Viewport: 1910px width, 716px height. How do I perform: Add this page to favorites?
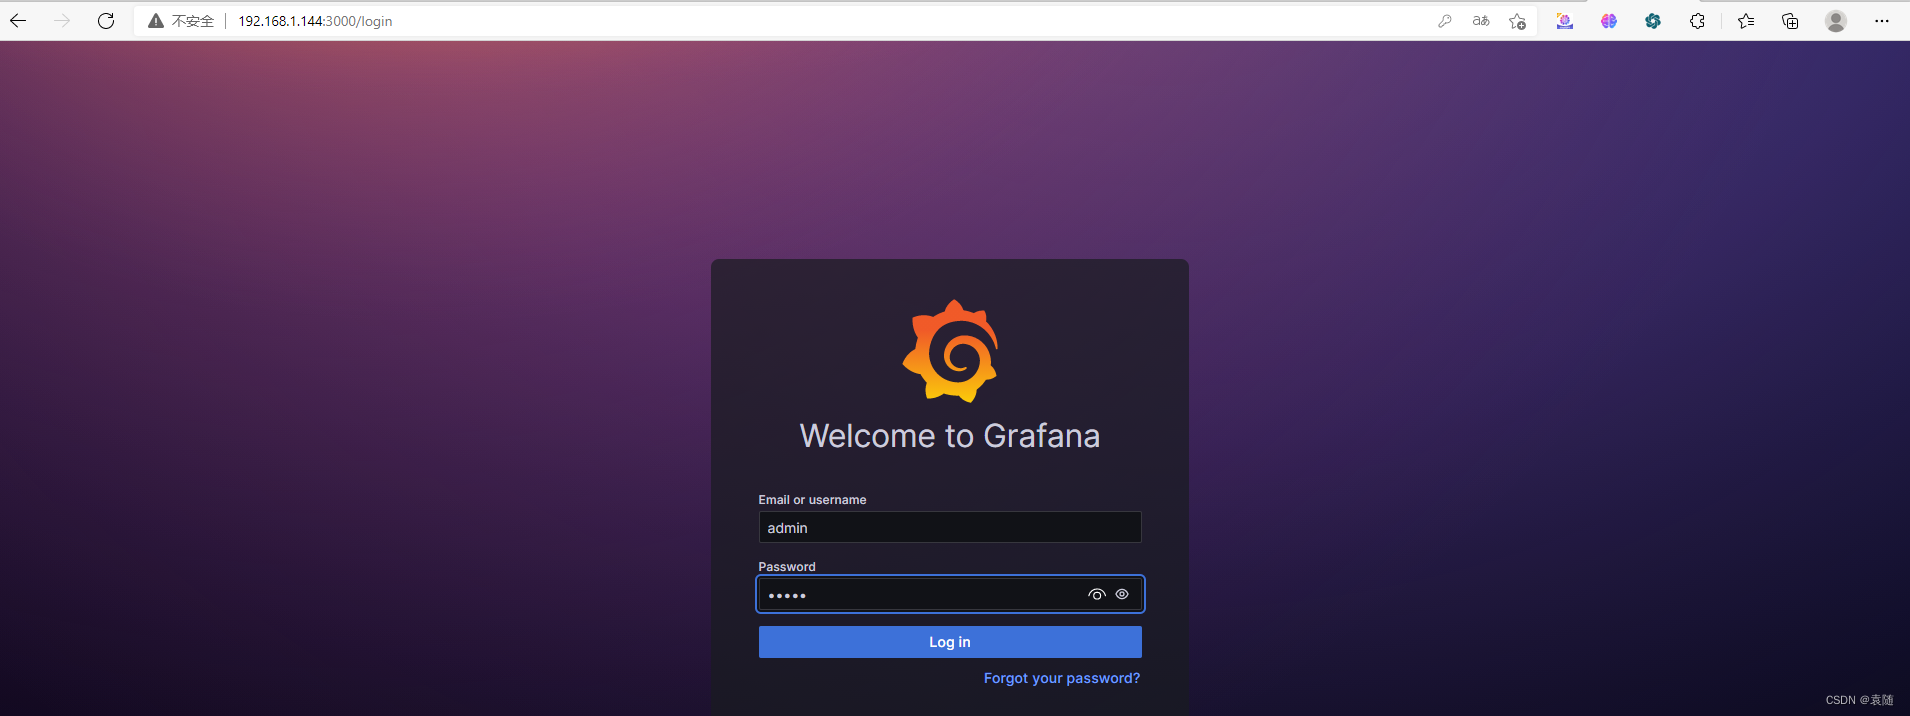pyautogui.click(x=1517, y=21)
